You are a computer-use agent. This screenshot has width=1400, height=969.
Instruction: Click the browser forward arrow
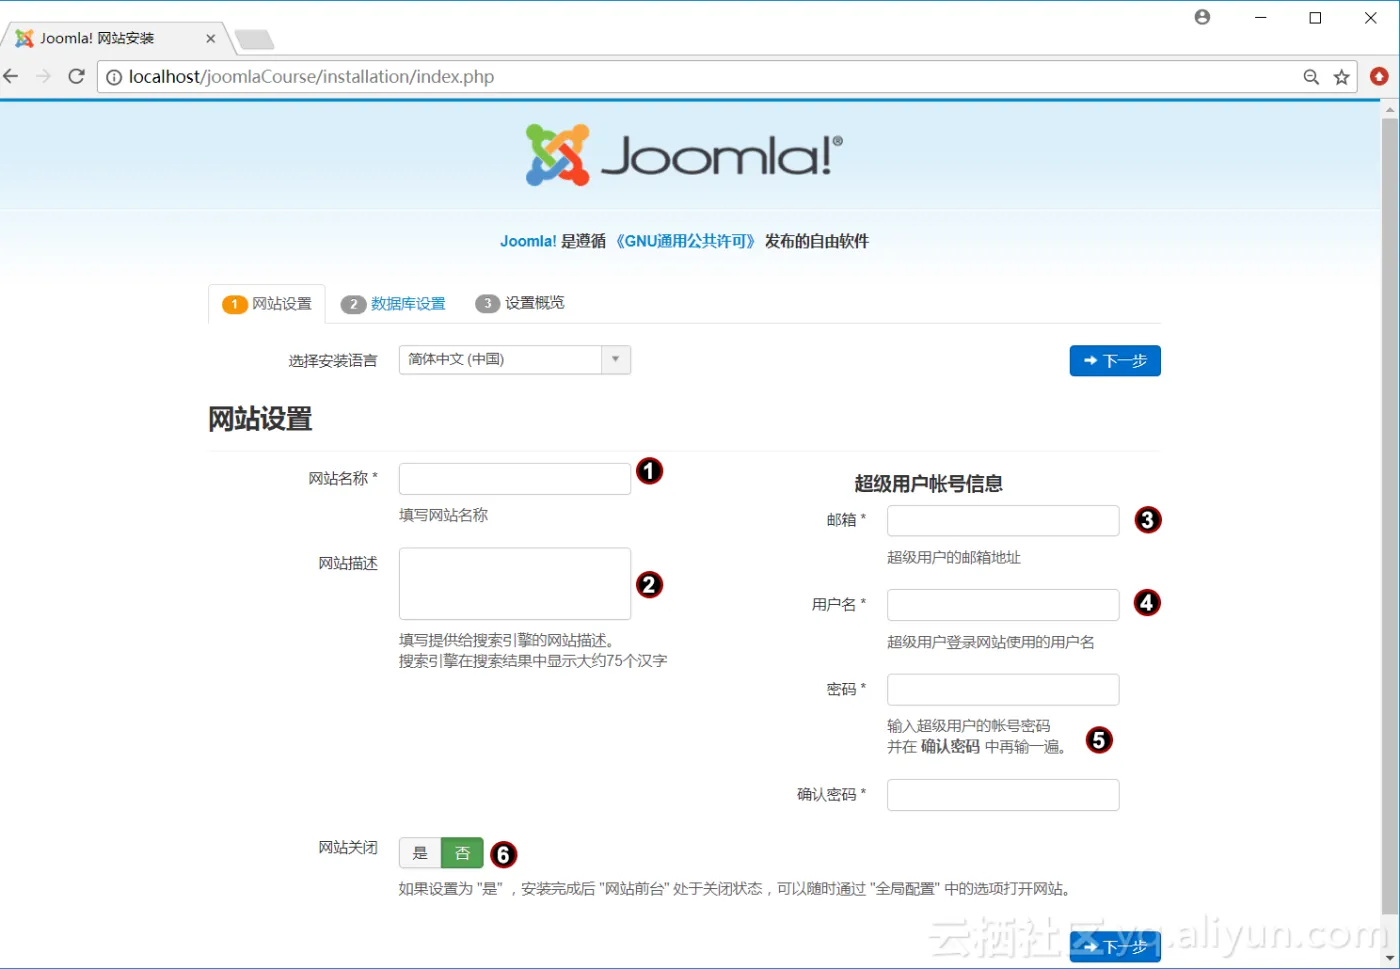43,76
